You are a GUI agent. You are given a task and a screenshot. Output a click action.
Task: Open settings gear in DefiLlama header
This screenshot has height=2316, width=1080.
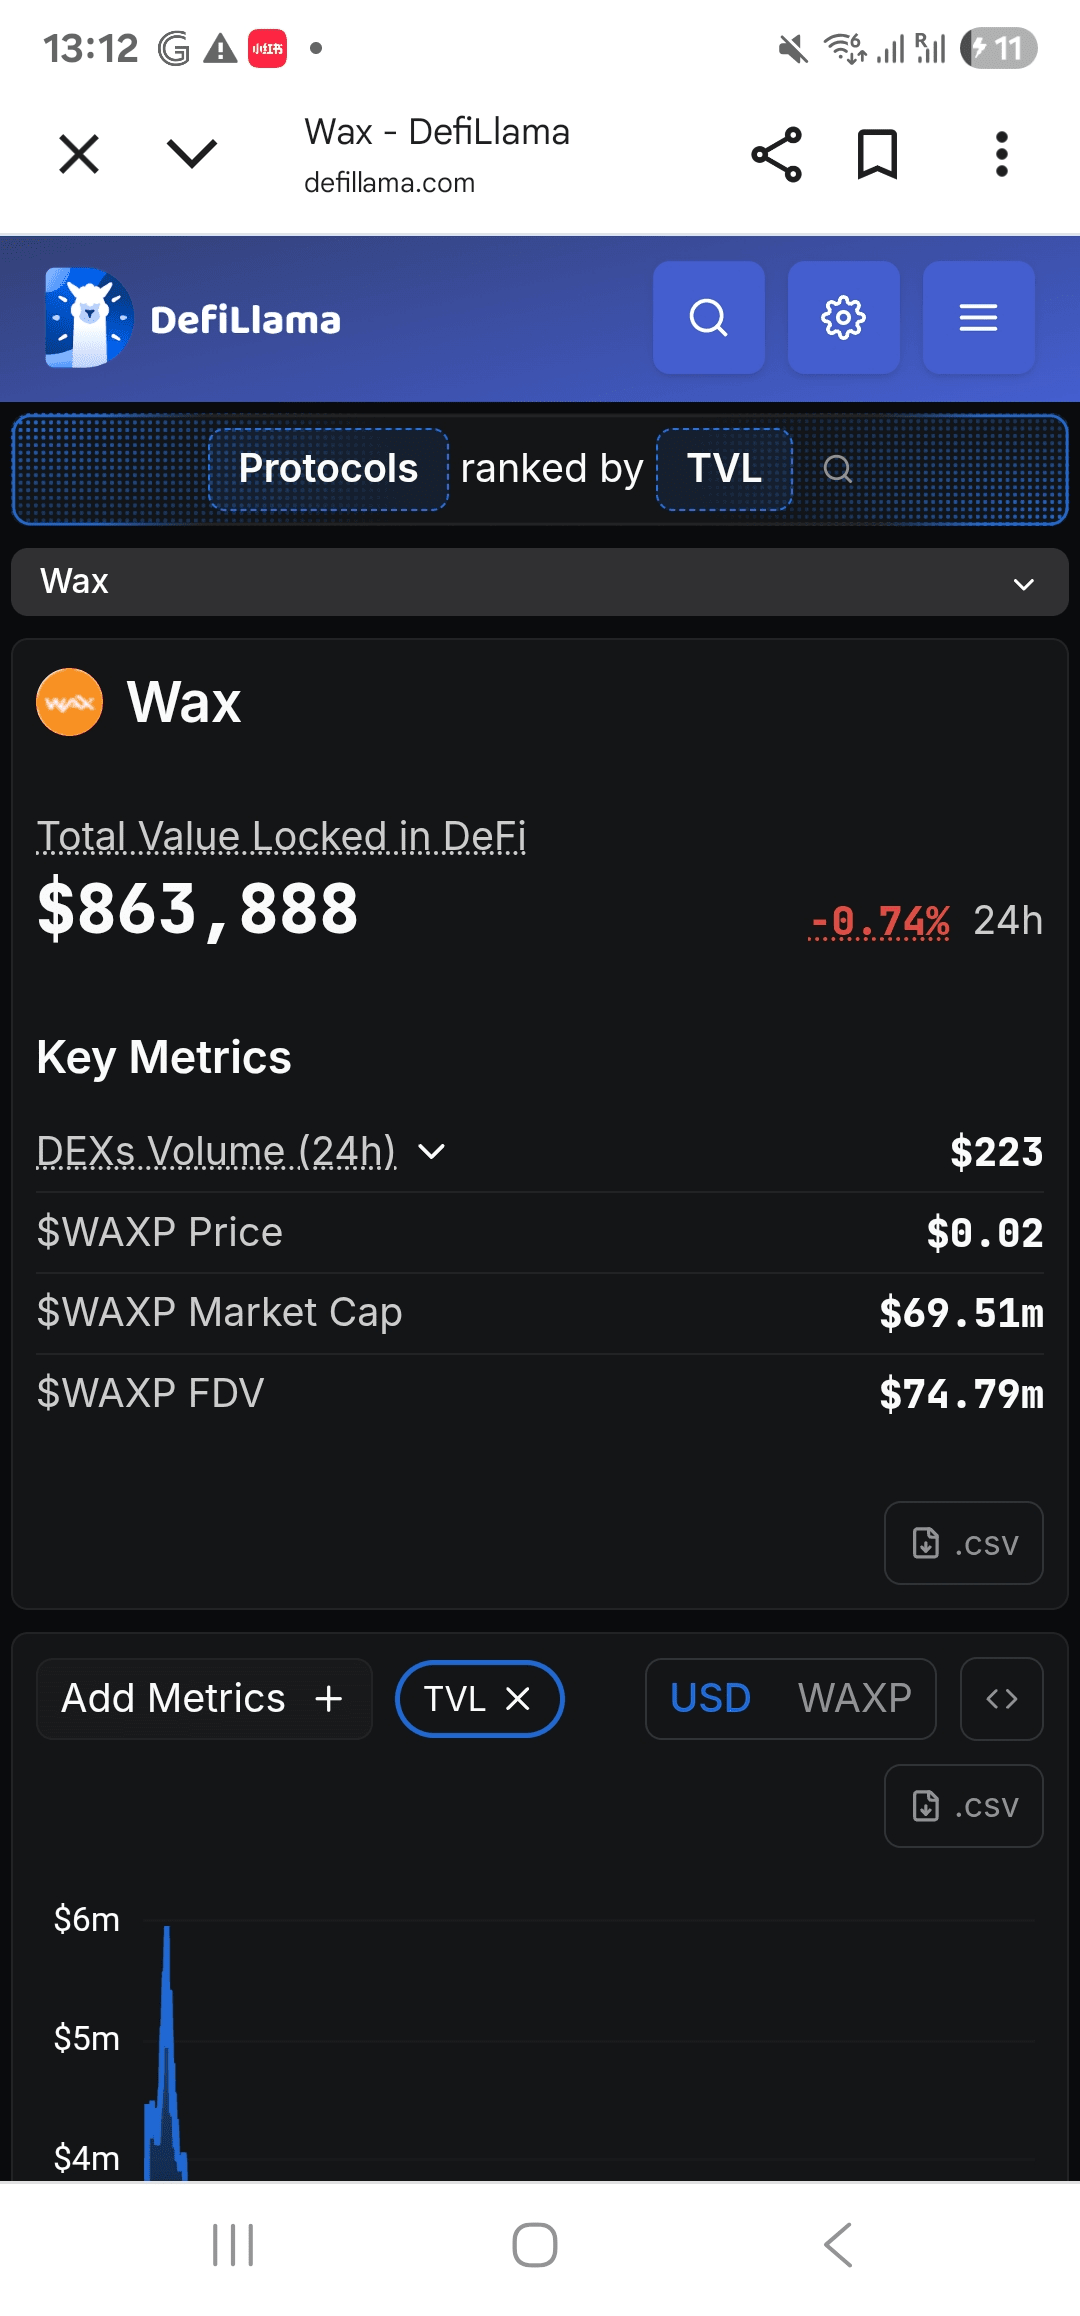point(843,318)
